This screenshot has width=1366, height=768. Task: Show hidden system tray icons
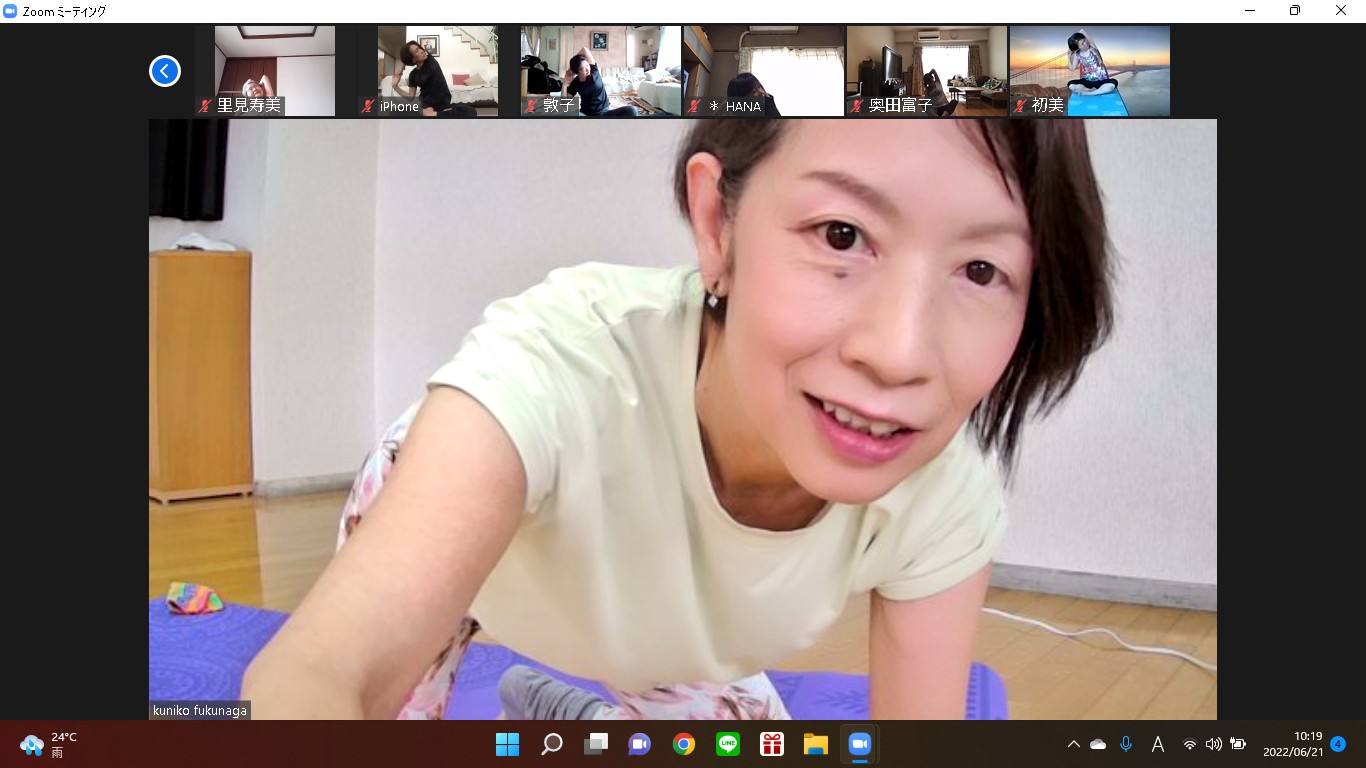click(1073, 744)
